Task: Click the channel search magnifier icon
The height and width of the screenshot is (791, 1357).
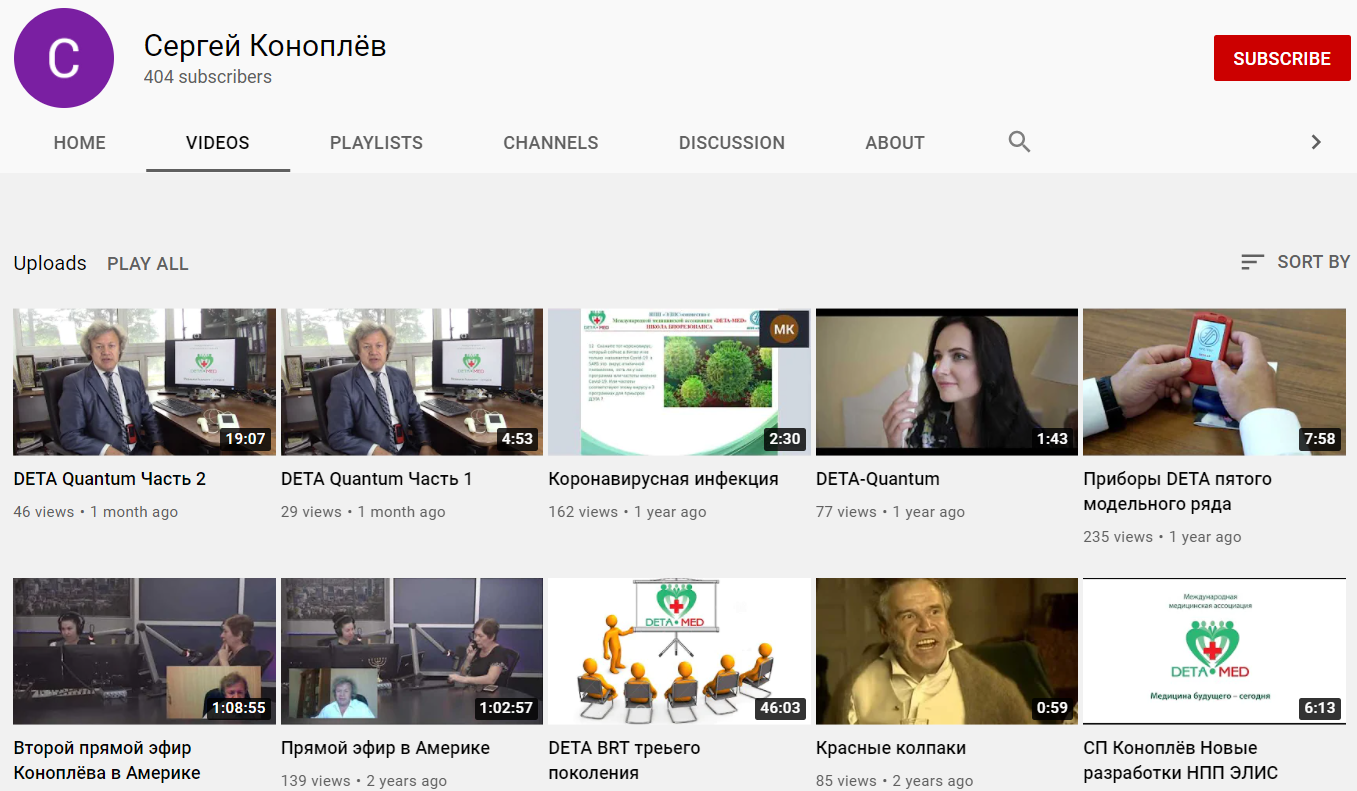Action: point(1019,142)
